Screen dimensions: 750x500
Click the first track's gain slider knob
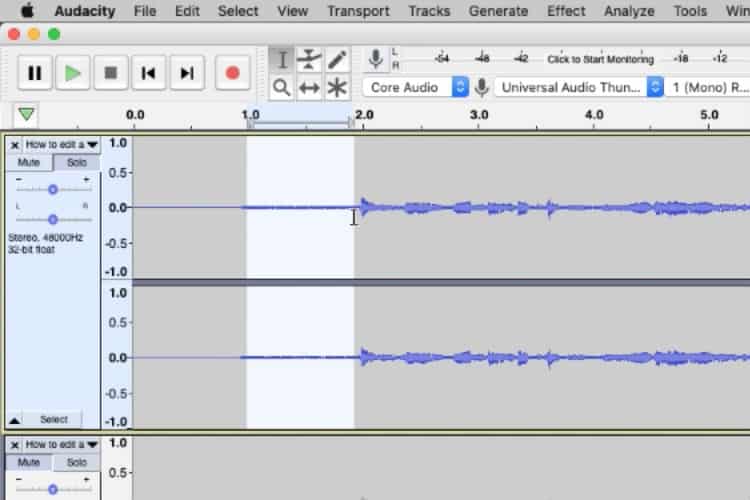[53, 190]
